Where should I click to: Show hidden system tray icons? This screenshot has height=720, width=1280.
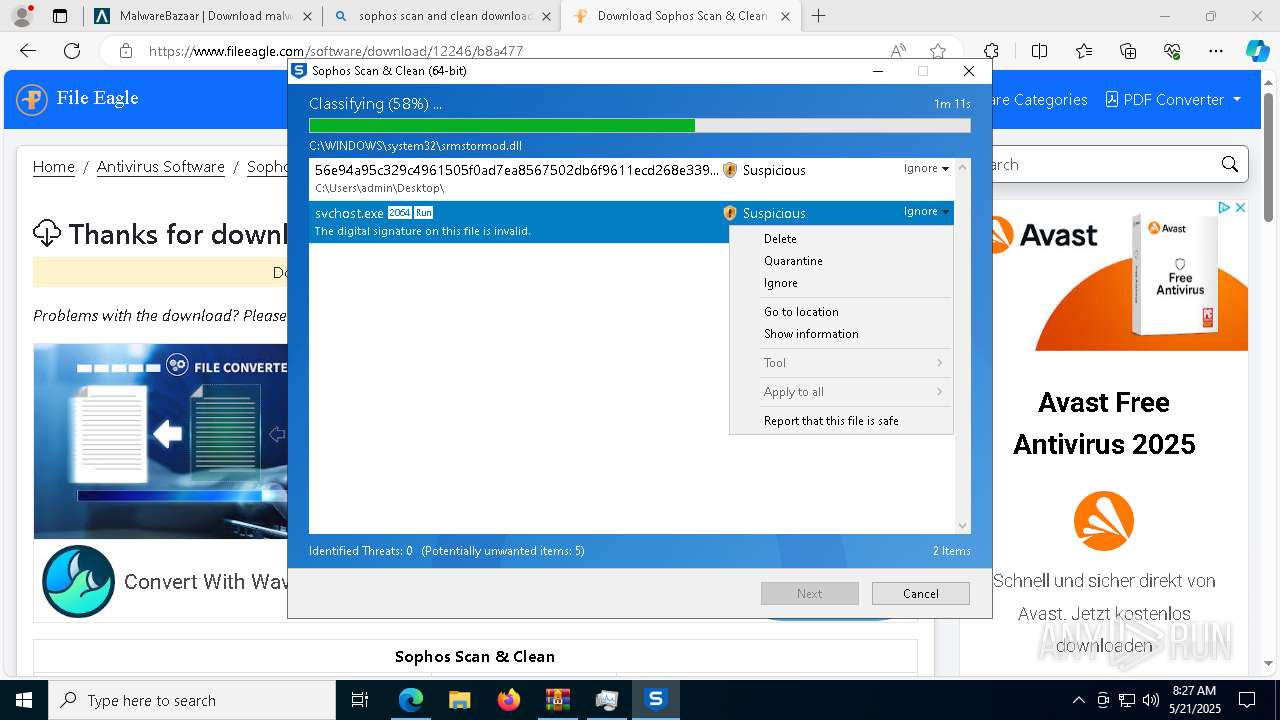click(1078, 700)
